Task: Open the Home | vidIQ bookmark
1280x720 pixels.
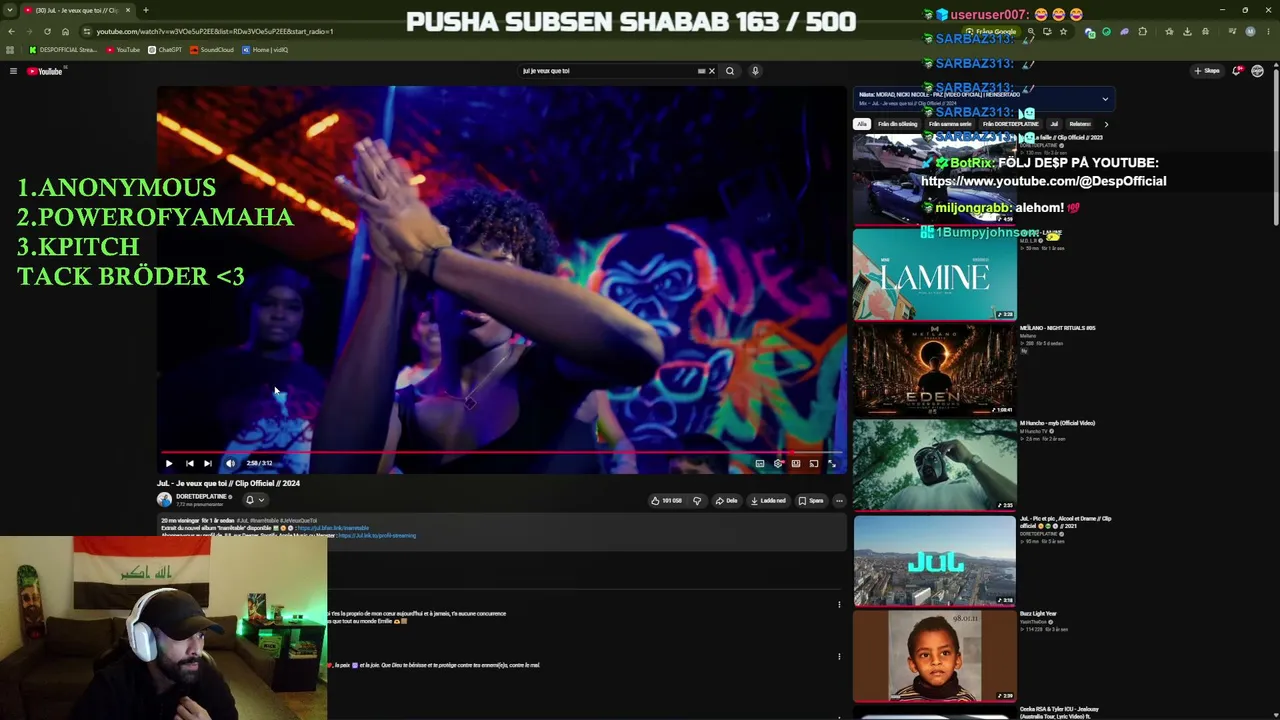Action: pos(265,49)
